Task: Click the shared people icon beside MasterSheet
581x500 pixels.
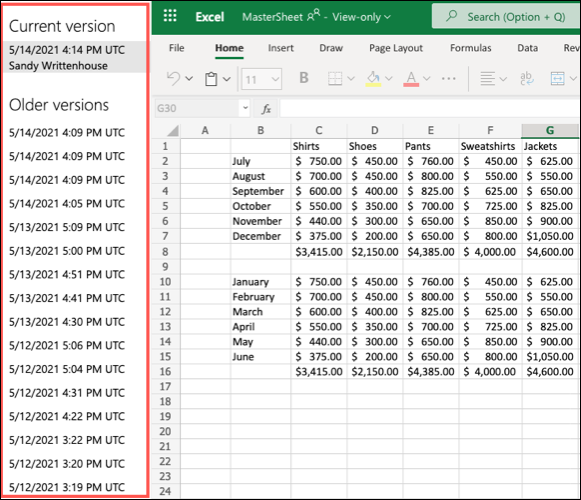Action: coord(313,15)
